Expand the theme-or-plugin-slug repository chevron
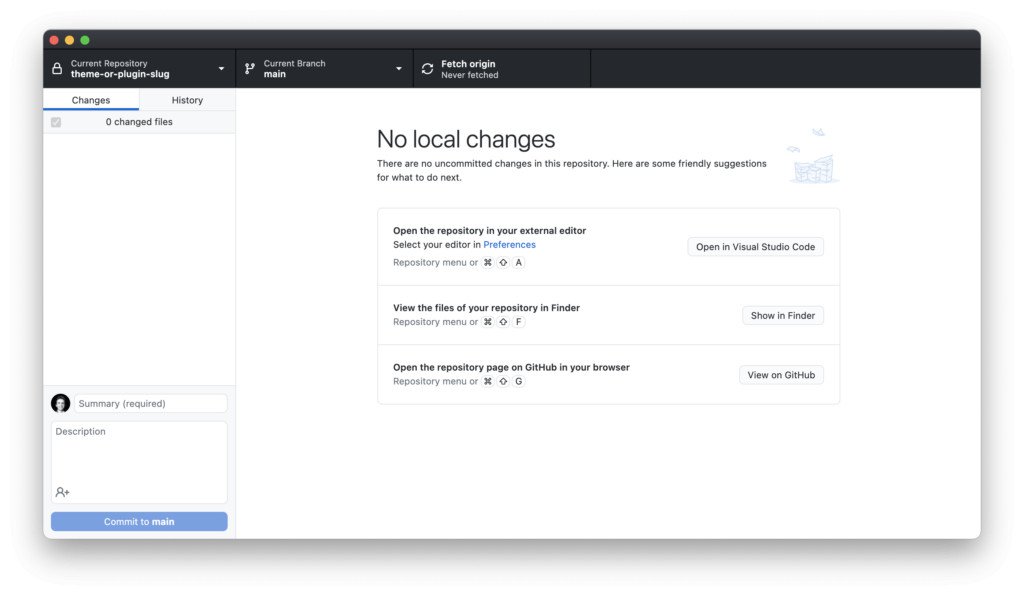Screen dimensions: 1024x596 [222, 68]
